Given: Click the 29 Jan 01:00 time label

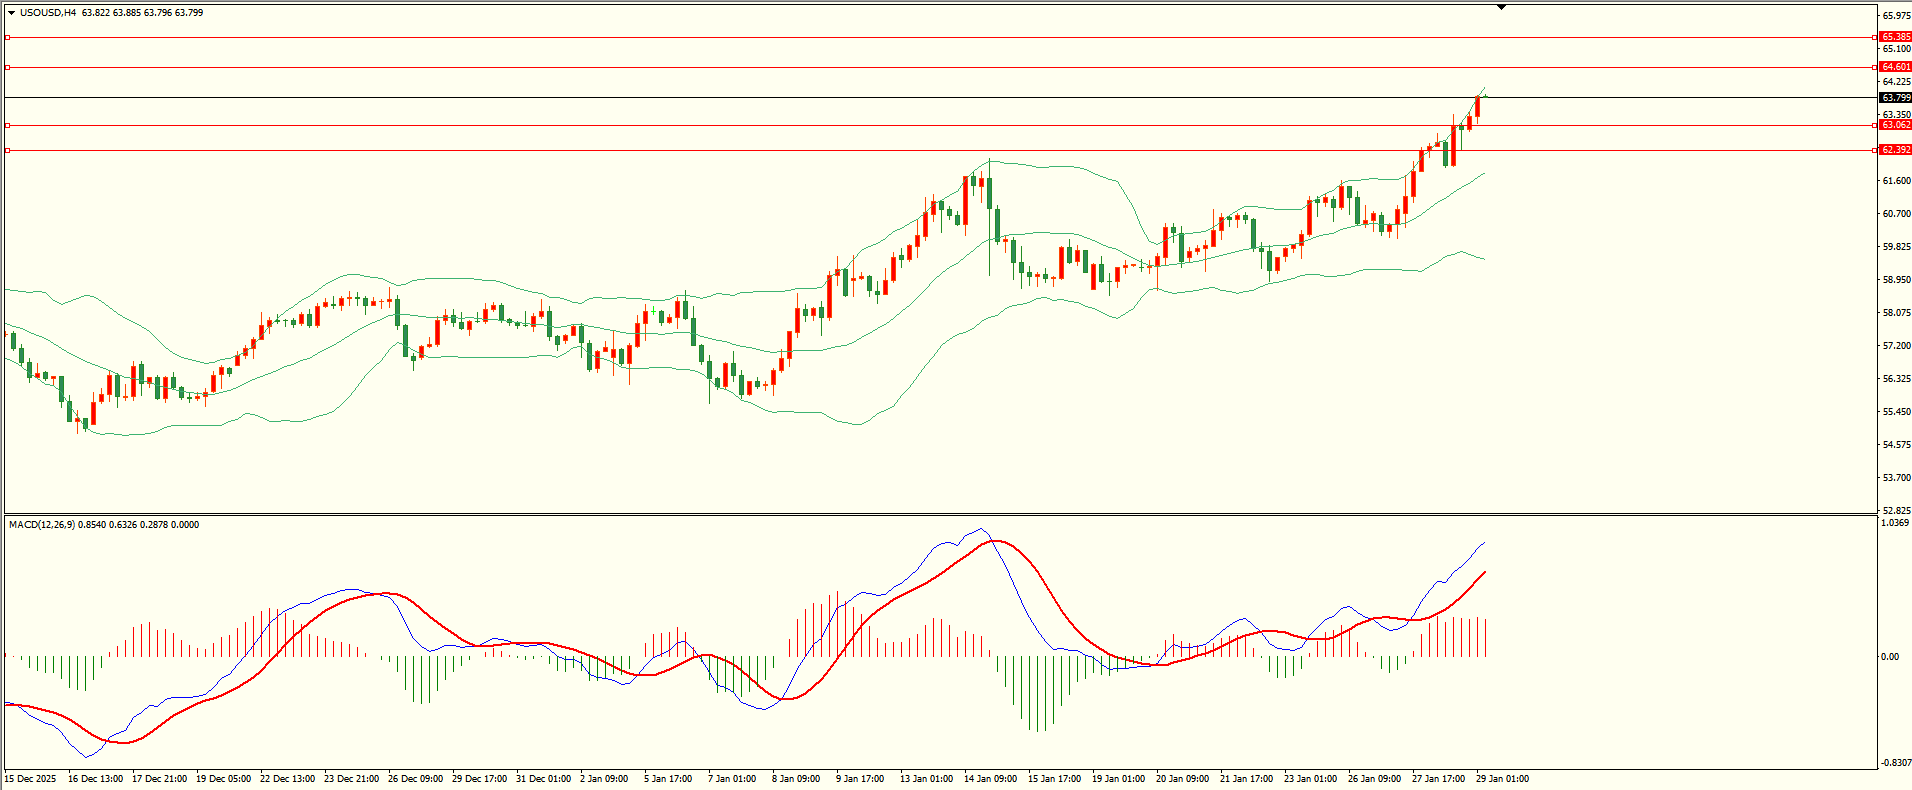Looking at the screenshot, I should pos(1502,778).
